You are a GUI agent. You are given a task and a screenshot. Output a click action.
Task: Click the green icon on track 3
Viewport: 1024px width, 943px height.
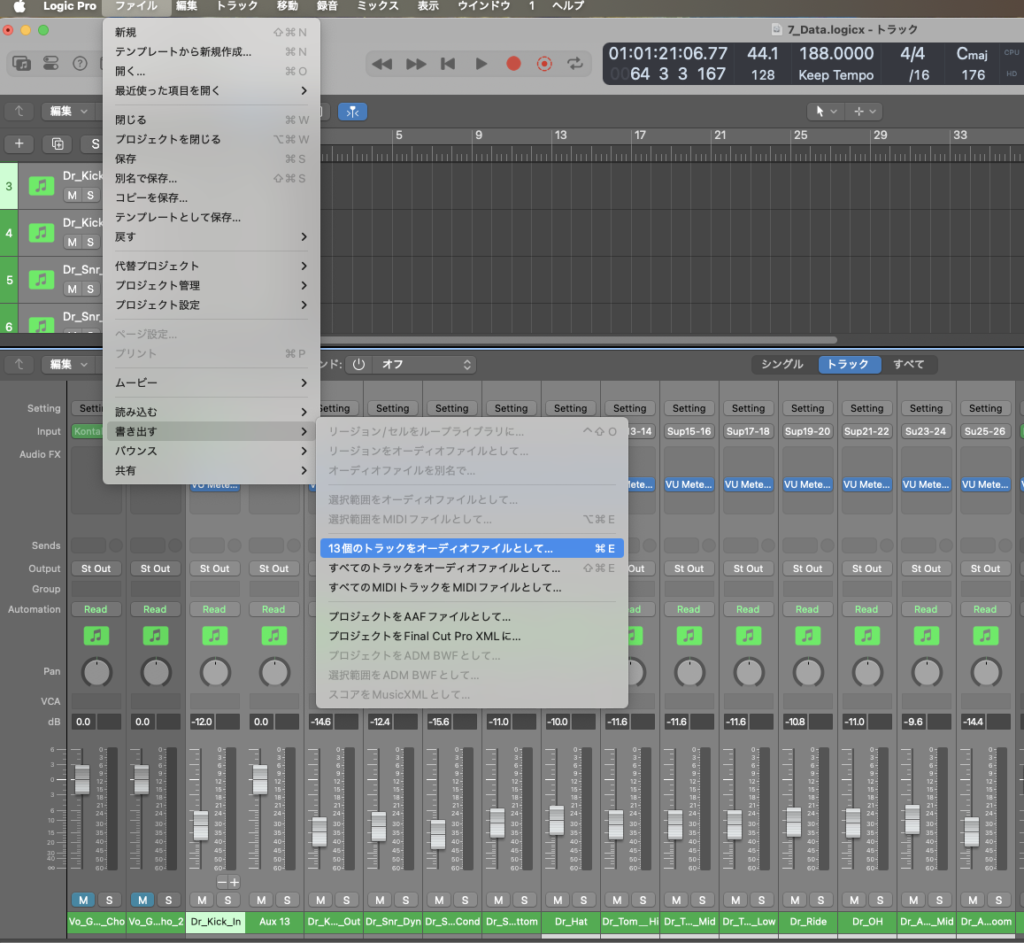(41, 185)
